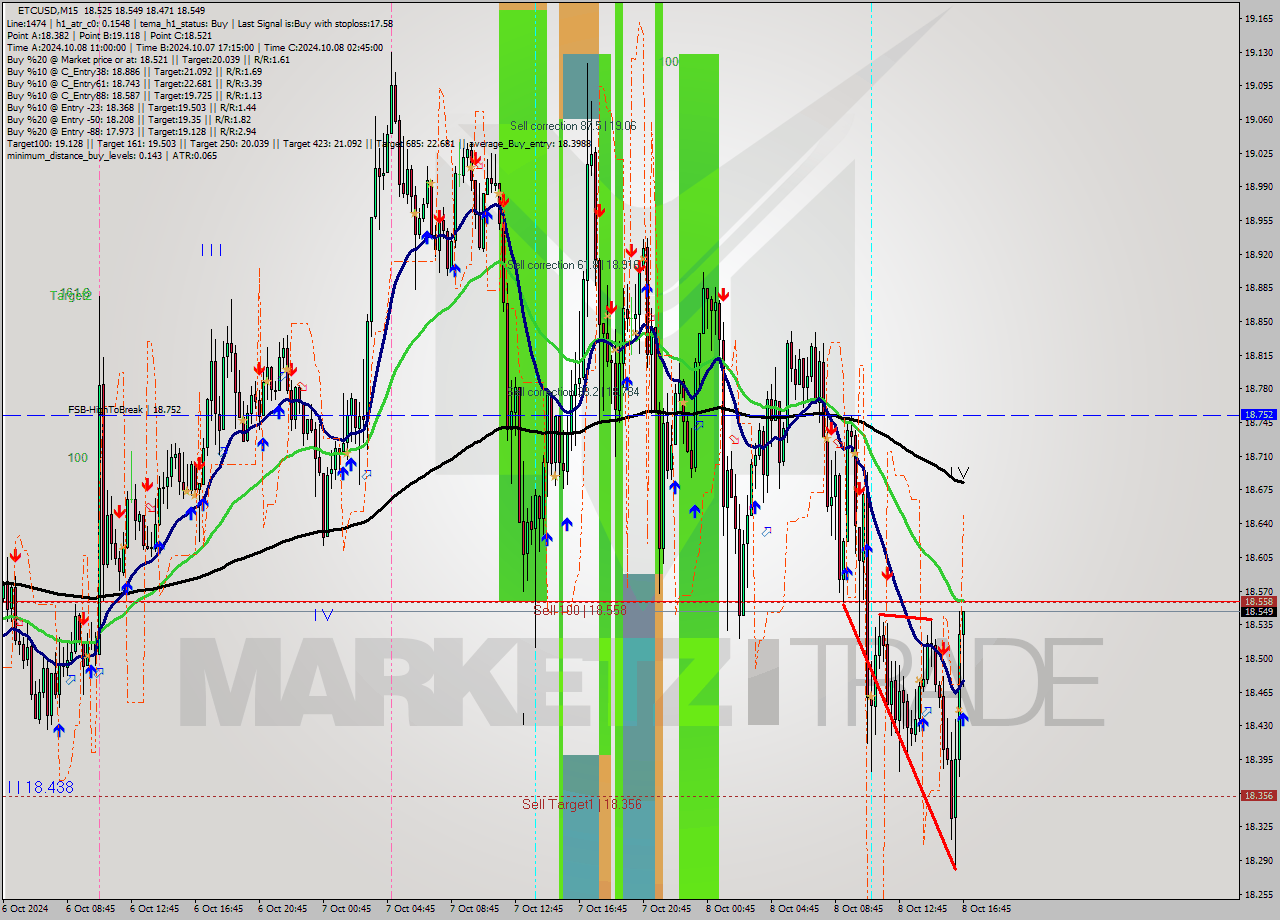Image resolution: width=1280 pixels, height=920 pixels.
Task: Select the 'Buy %10 @ C_Entry38: 18.886' line
Action: [134, 71]
